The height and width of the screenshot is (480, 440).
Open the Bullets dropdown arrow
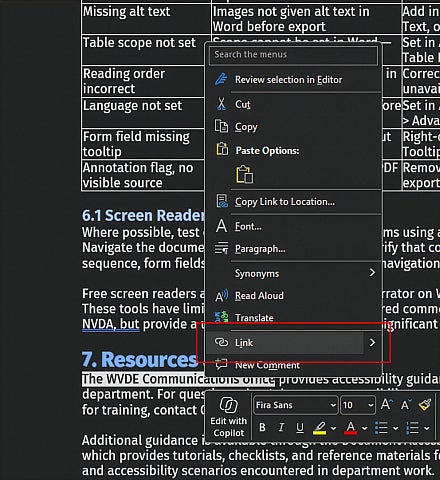[395, 428]
